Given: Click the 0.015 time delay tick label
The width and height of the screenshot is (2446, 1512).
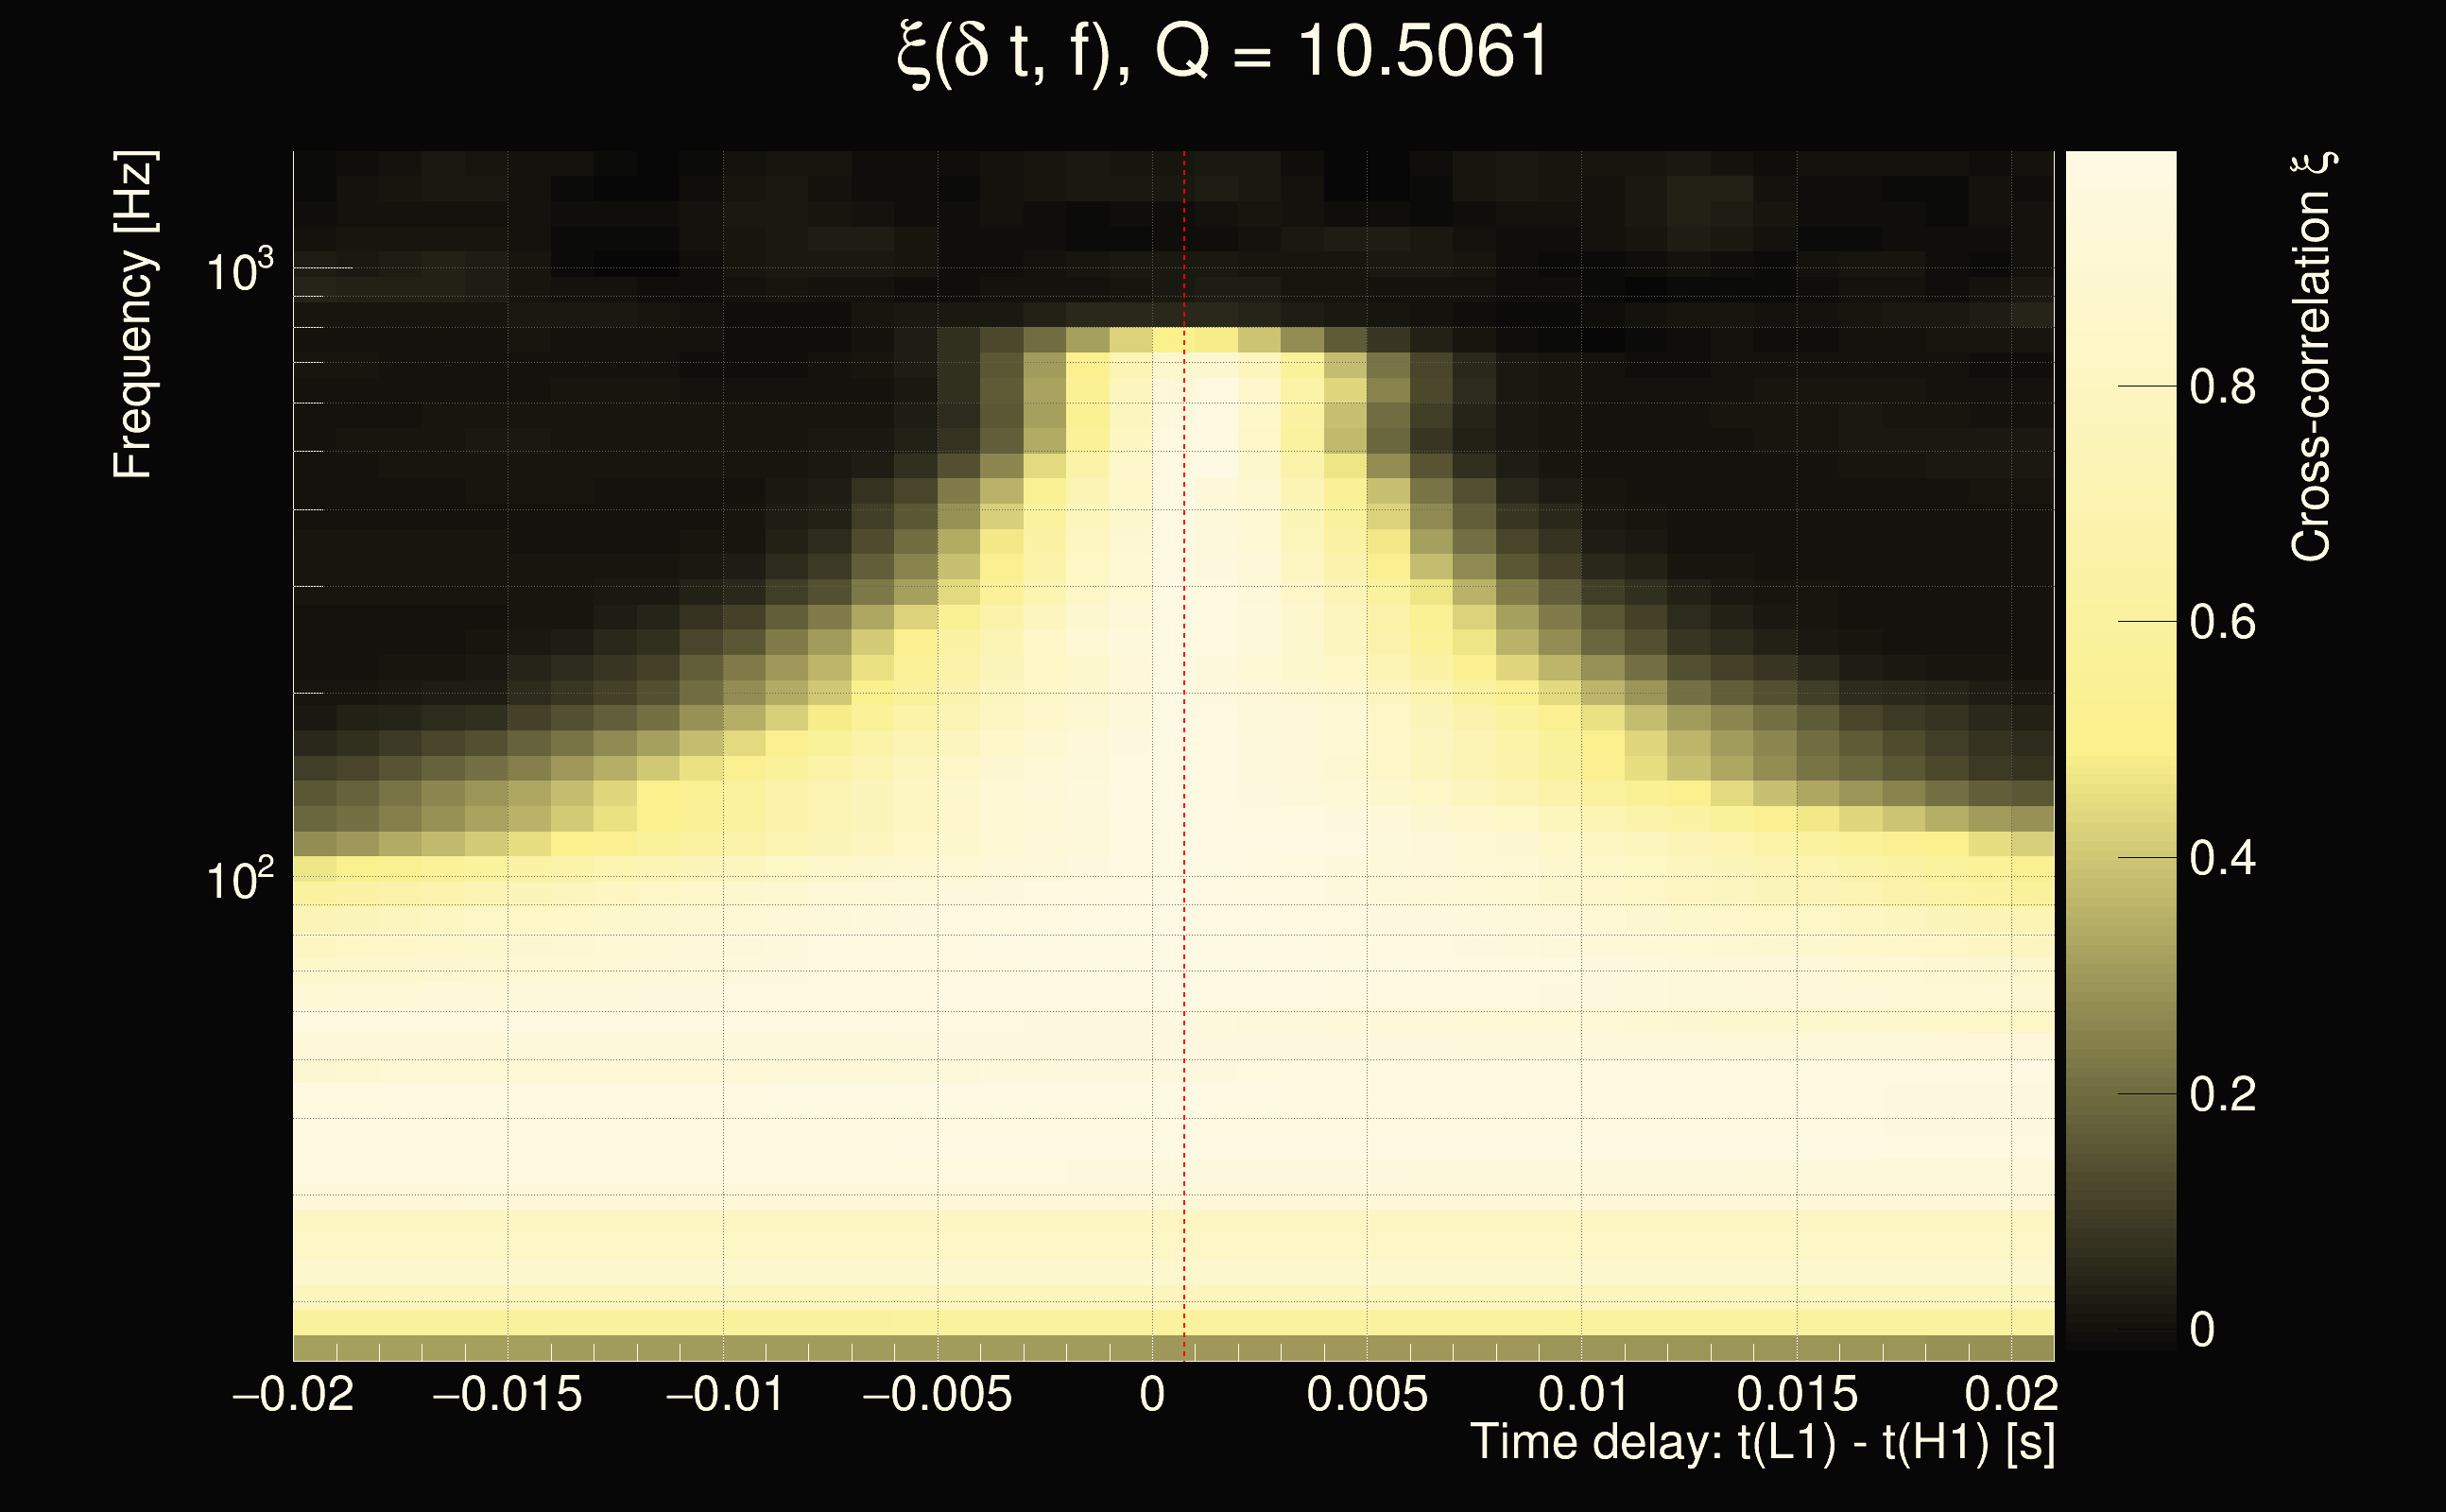Looking at the screenshot, I should pos(1797,1394).
